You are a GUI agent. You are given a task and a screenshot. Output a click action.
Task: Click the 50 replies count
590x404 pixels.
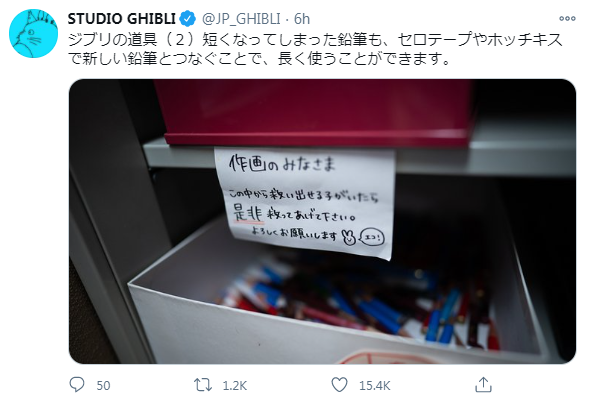[103, 386]
